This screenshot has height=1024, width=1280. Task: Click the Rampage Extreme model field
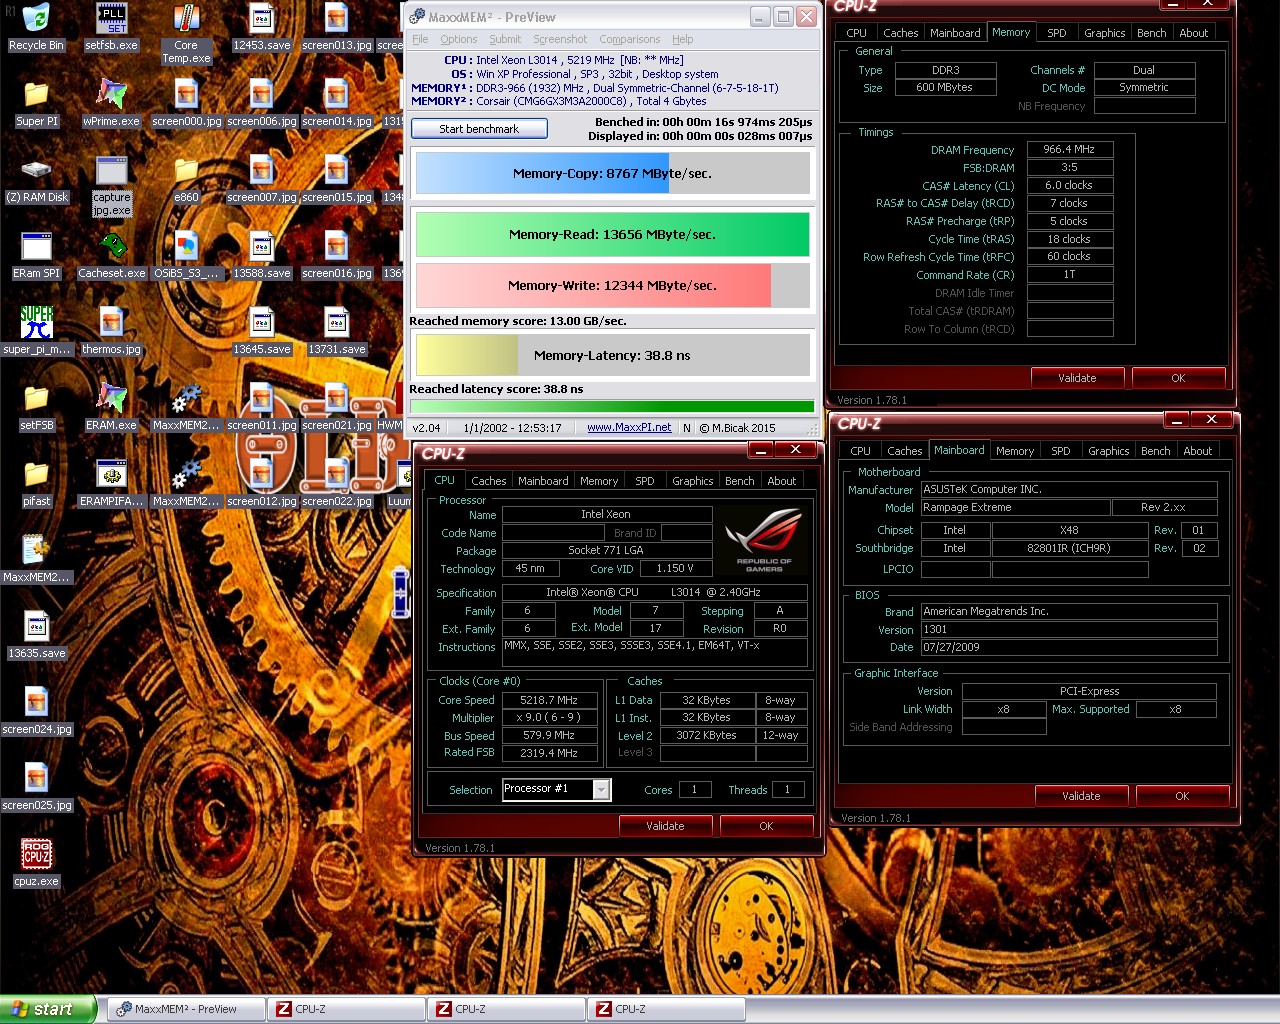(x=1015, y=507)
